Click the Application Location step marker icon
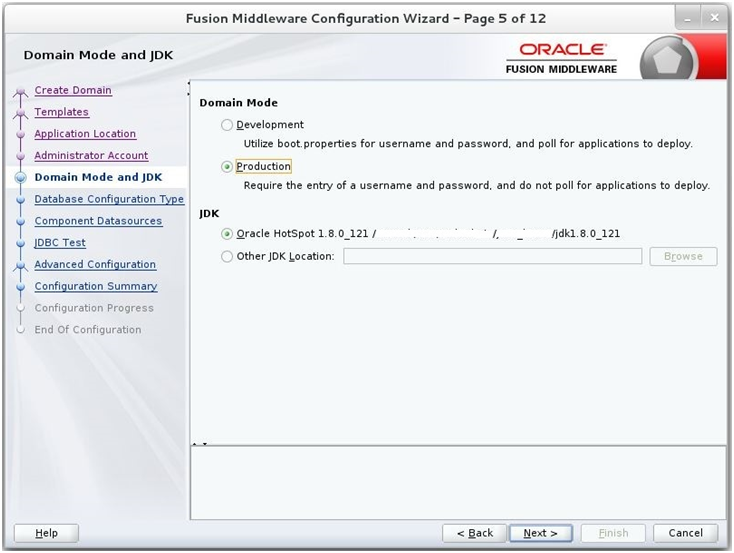Viewport: 734px width, 553px height. pyautogui.click(x=20, y=134)
